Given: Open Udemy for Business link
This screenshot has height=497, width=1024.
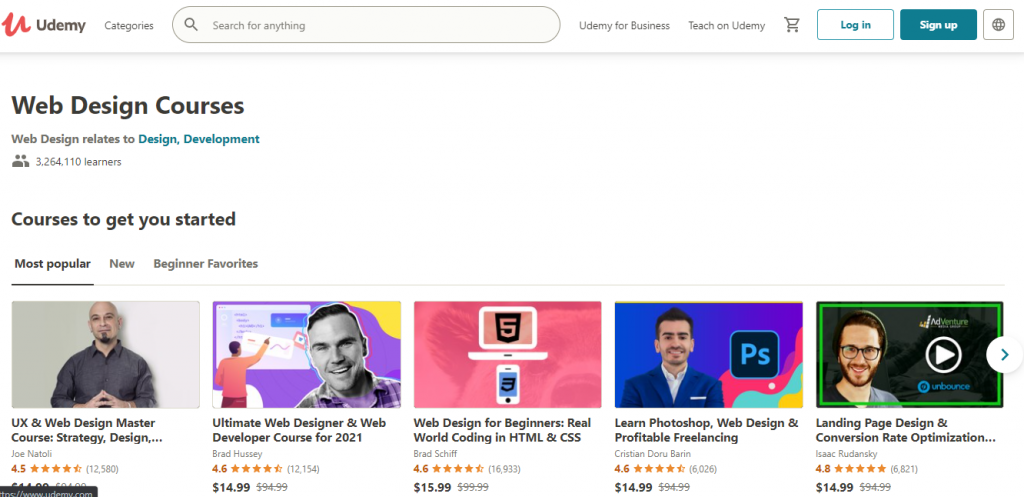Looking at the screenshot, I should pos(624,25).
